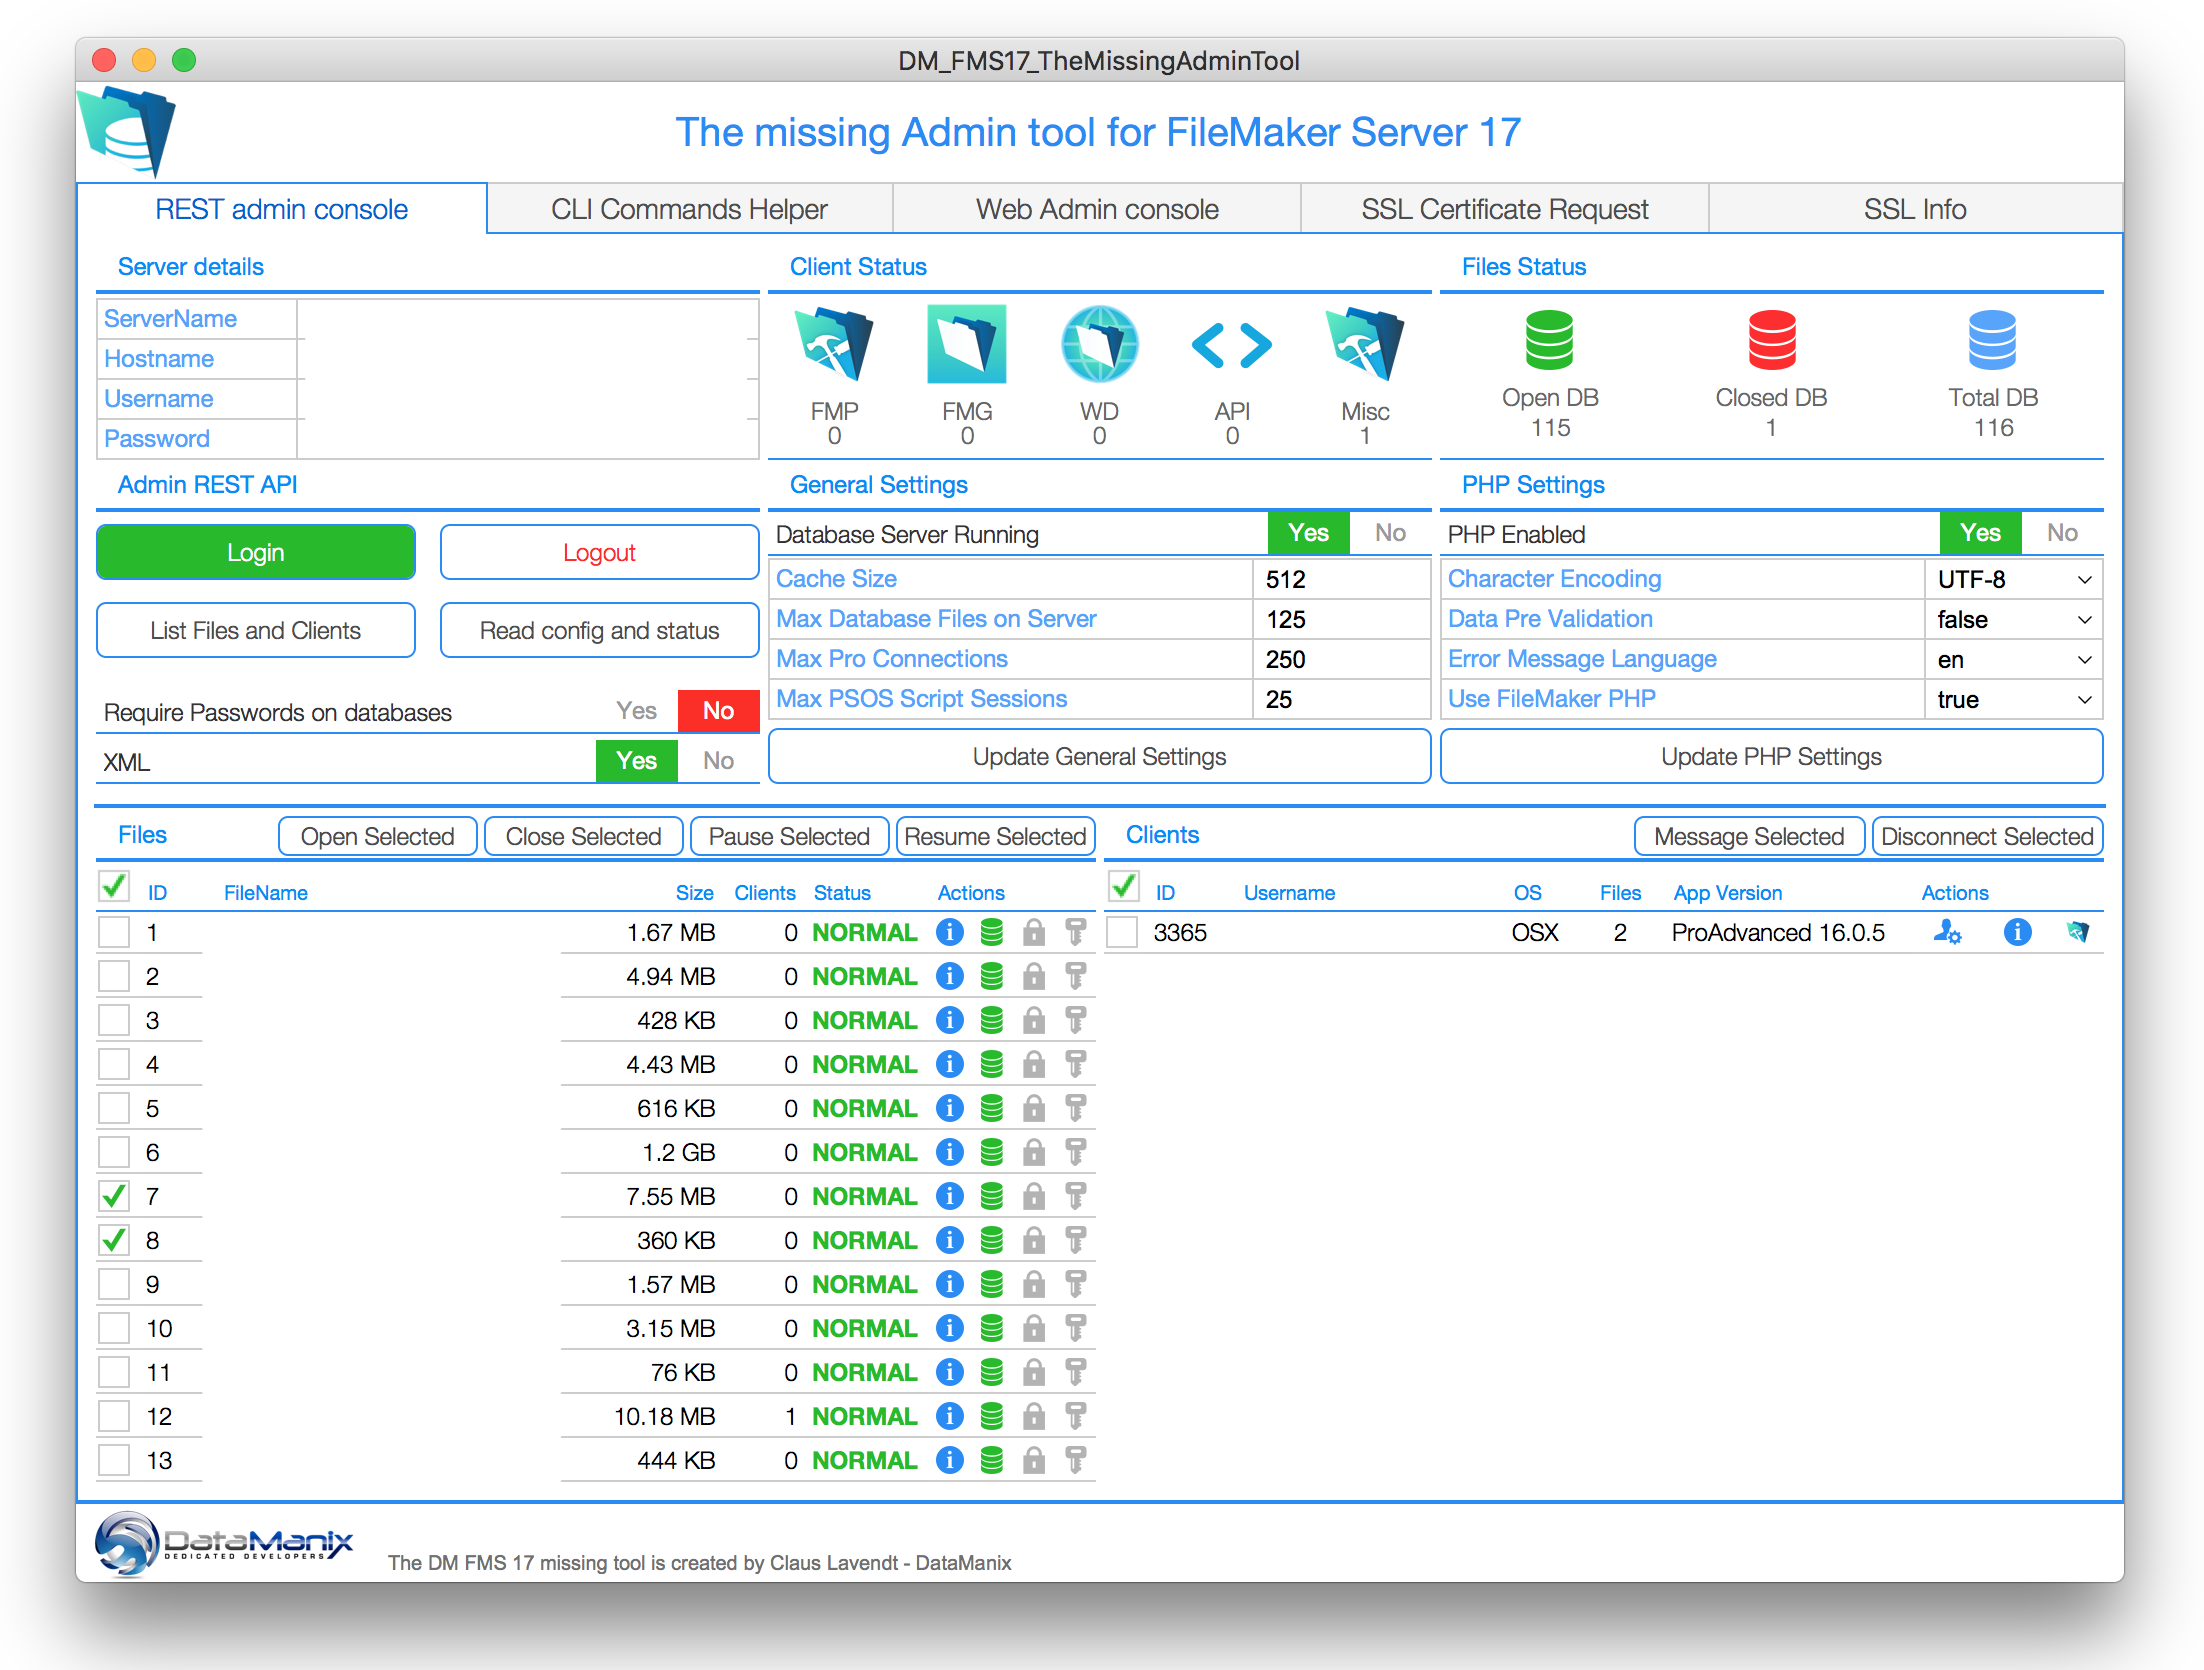The width and height of the screenshot is (2204, 1670).
Task: Toggle select-all checkbox in Clients header
Action: 1123,886
